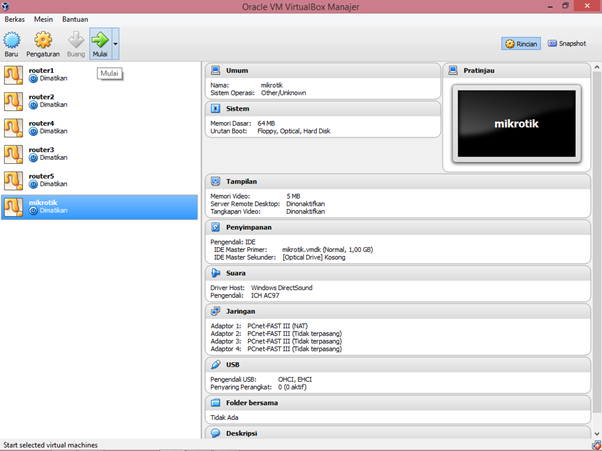This screenshot has width=602, height=451.
Task: Click the Tampilan display section icon
Action: tap(216, 181)
